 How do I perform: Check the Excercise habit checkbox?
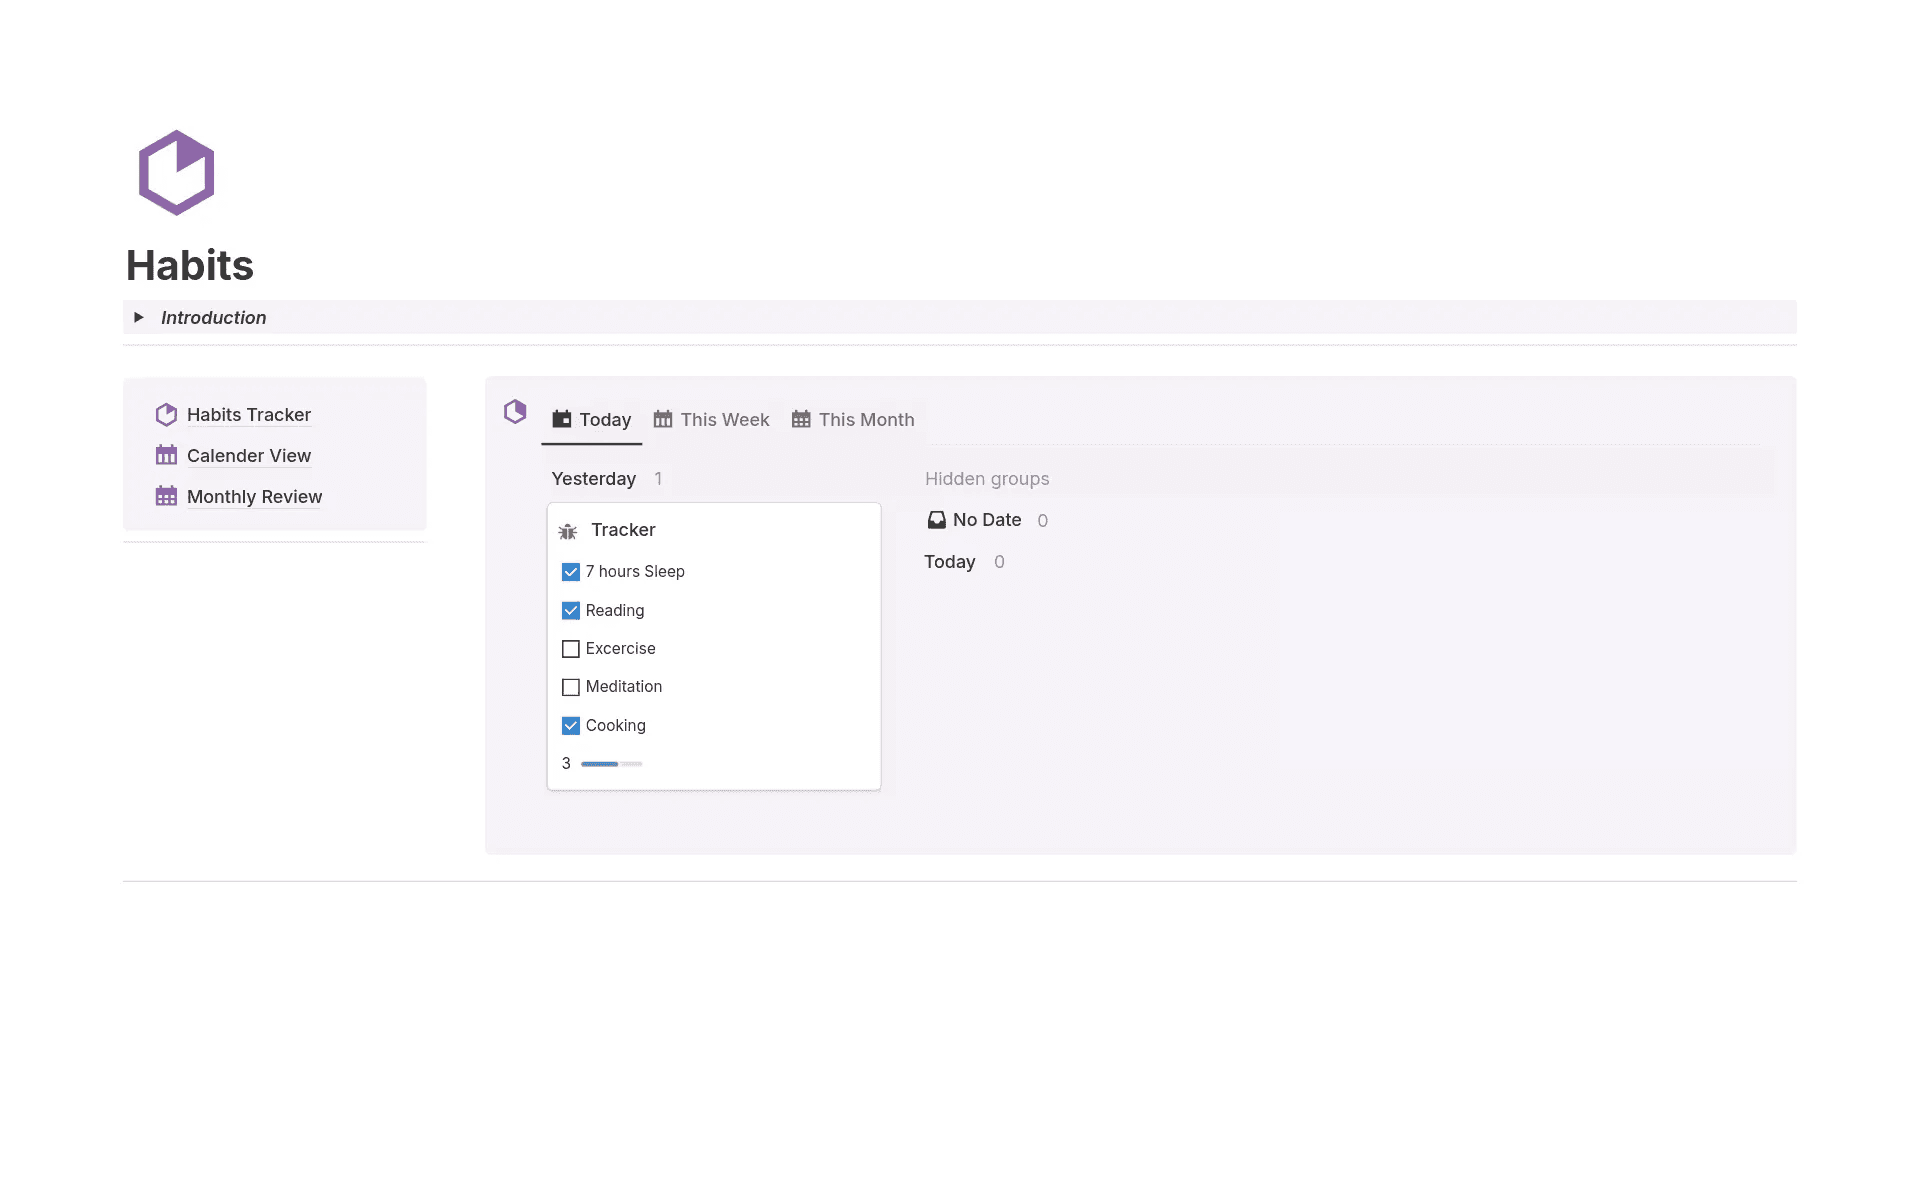click(571, 649)
